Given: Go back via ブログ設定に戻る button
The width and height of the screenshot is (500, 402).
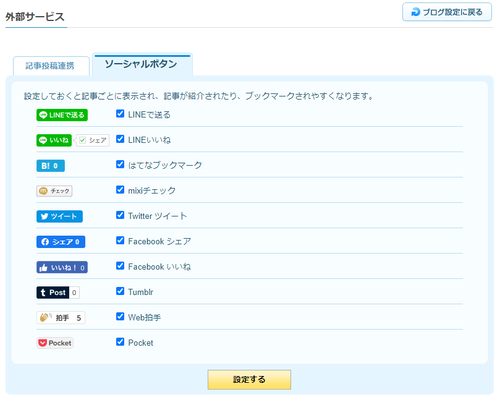Looking at the screenshot, I should click(x=447, y=12).
